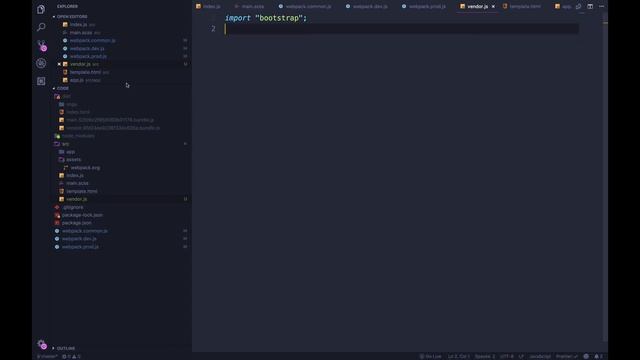
Task: Change indentation via Spaces status item
Action: point(484,357)
